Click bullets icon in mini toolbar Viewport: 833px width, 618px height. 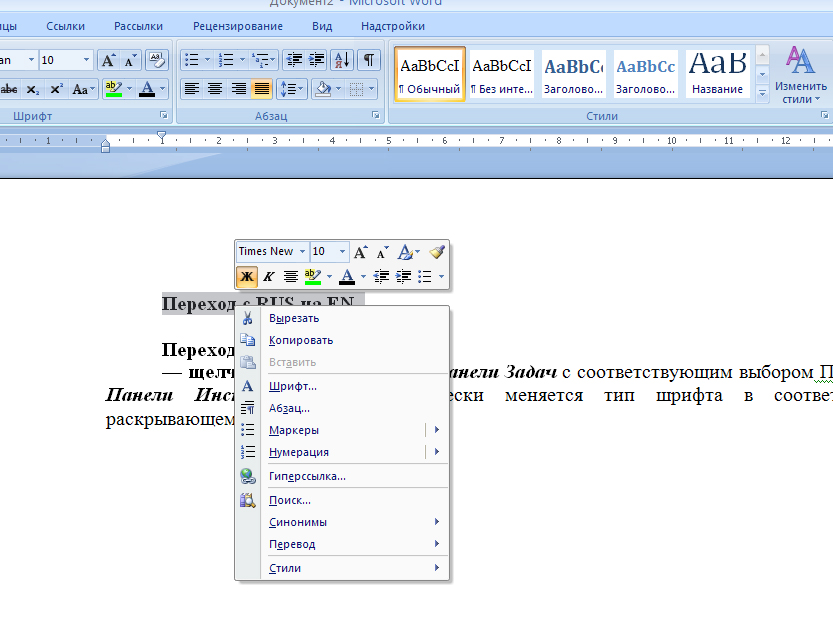(x=425, y=276)
